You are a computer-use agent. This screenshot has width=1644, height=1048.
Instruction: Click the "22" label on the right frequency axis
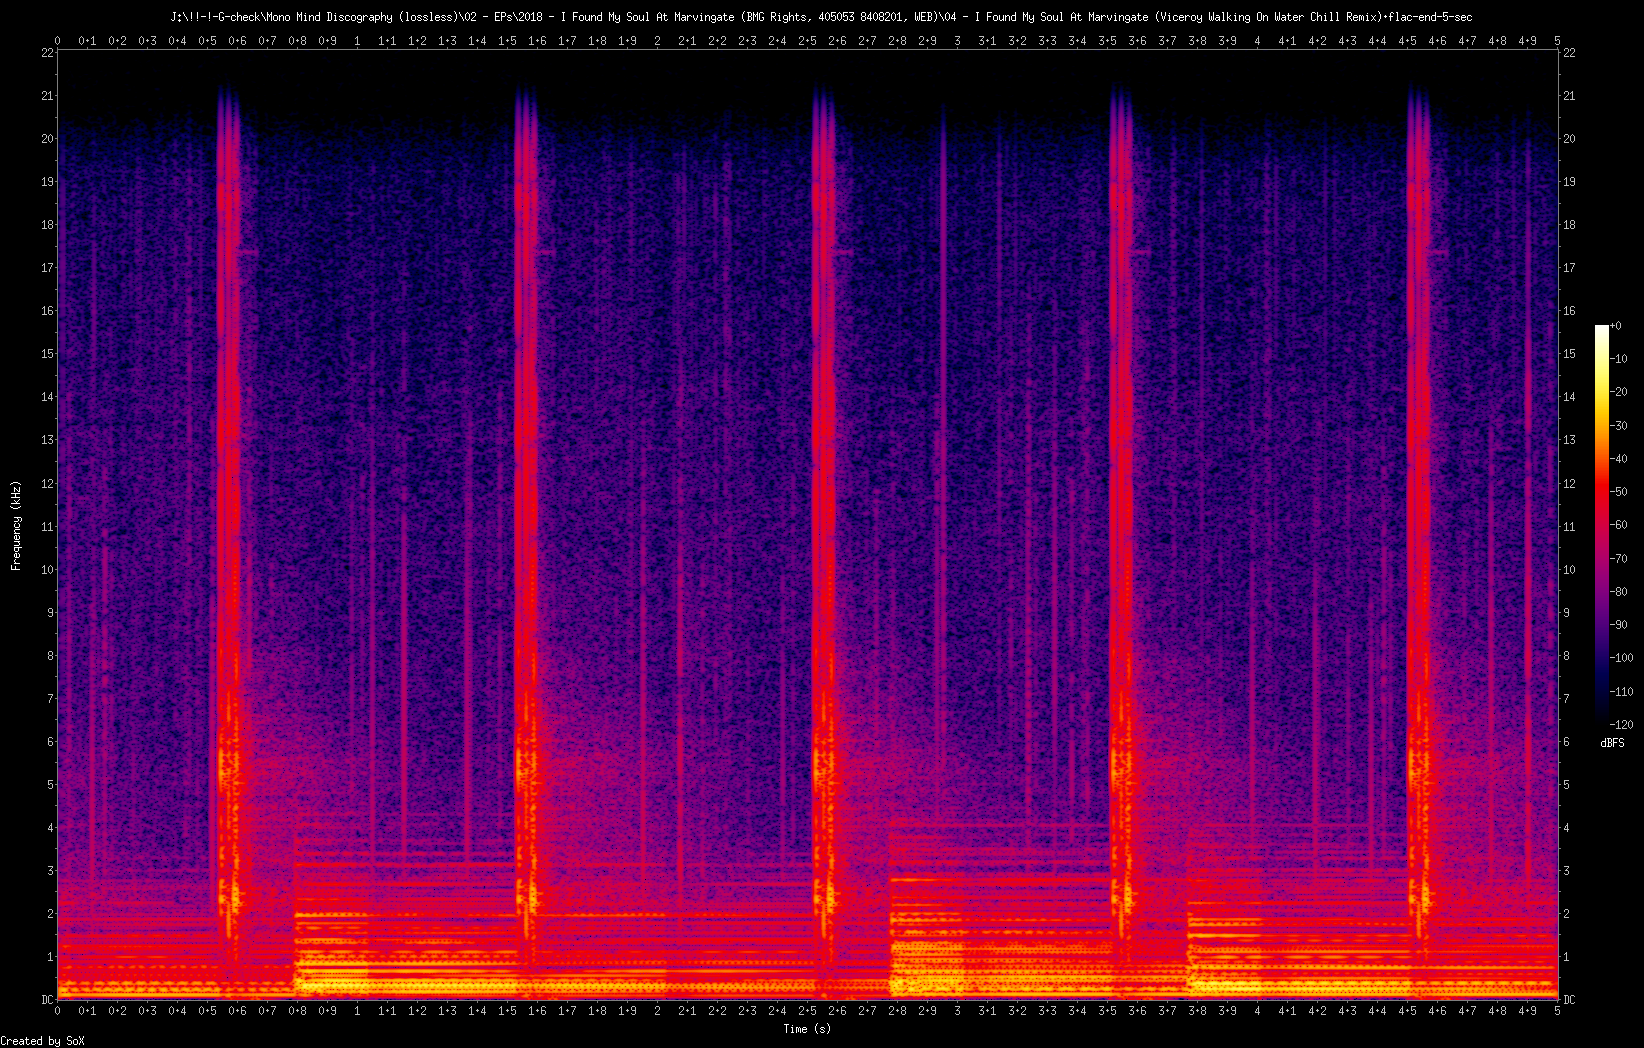coord(1569,53)
